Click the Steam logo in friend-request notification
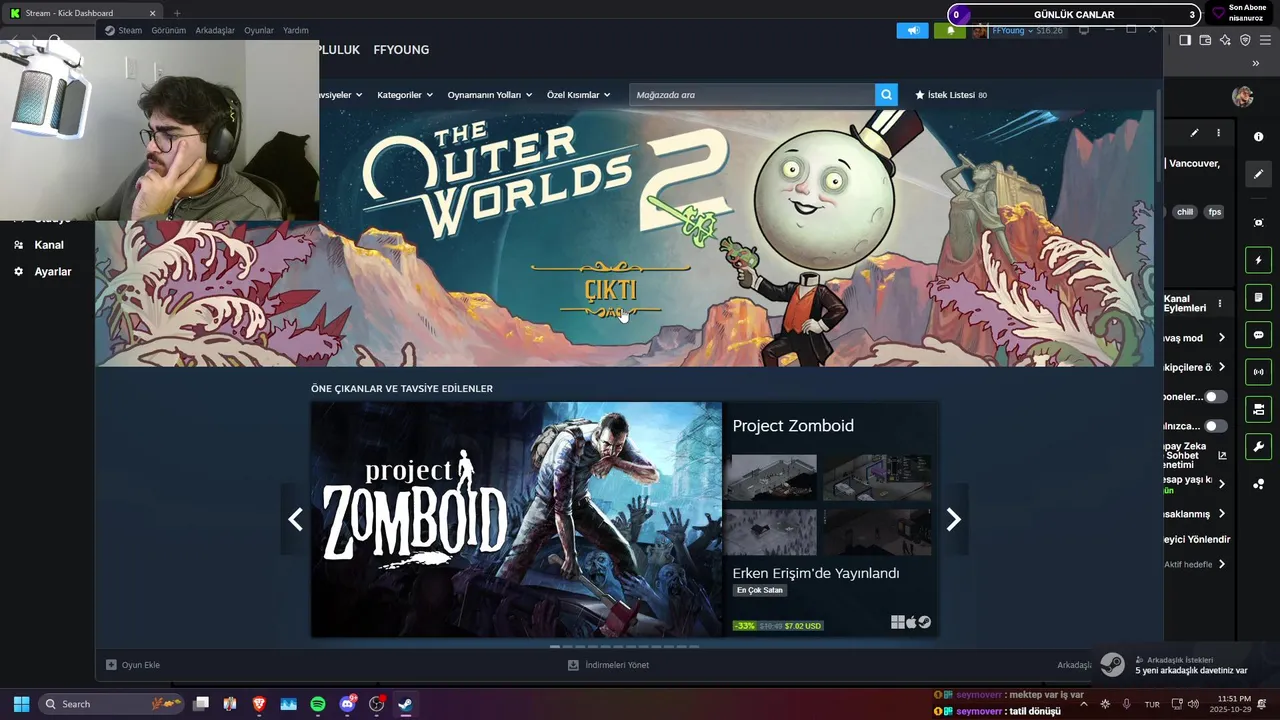 1112,665
